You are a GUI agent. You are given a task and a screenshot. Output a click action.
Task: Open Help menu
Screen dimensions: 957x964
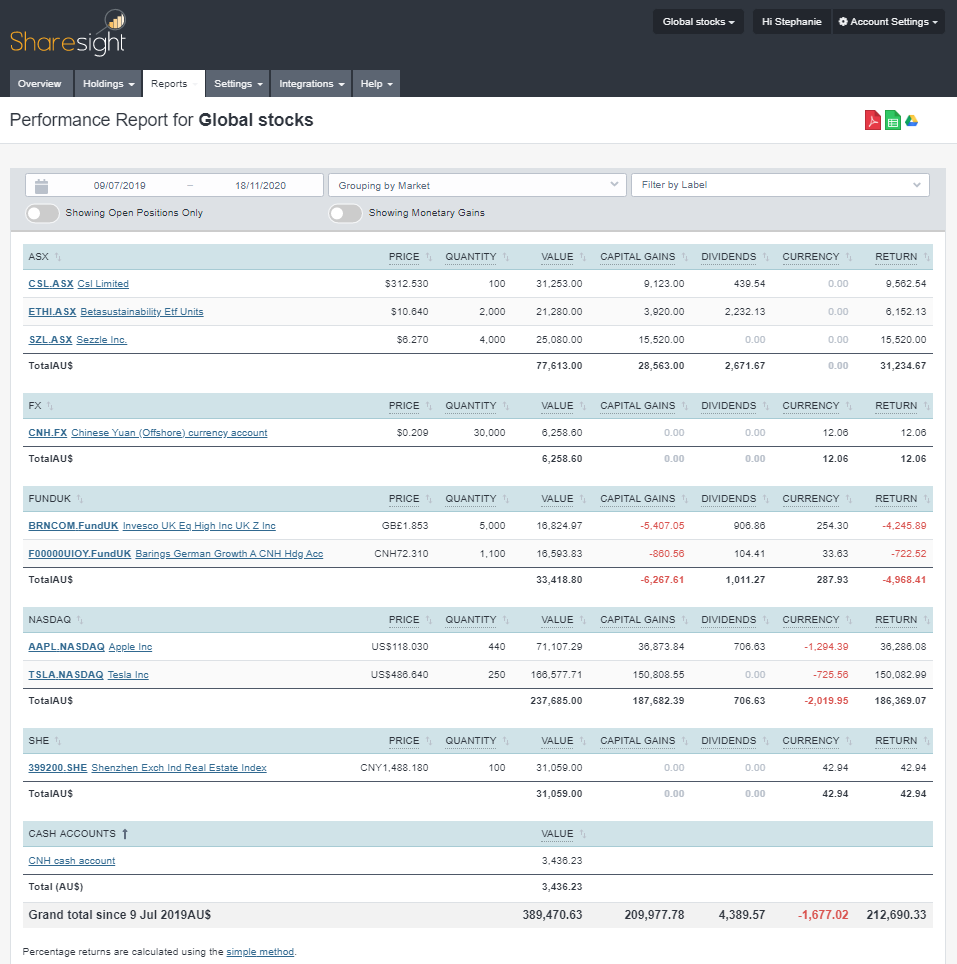376,84
